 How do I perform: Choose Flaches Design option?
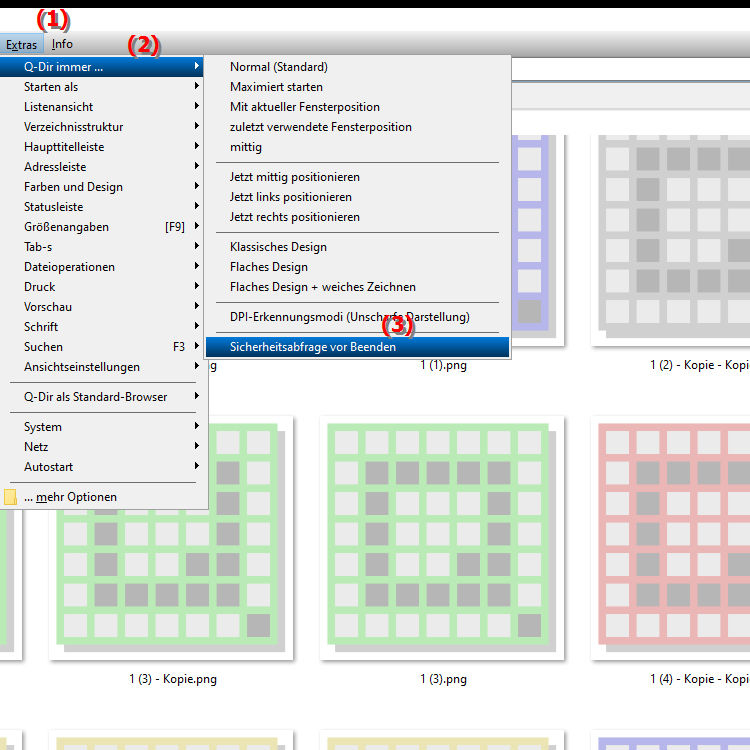pos(357,267)
